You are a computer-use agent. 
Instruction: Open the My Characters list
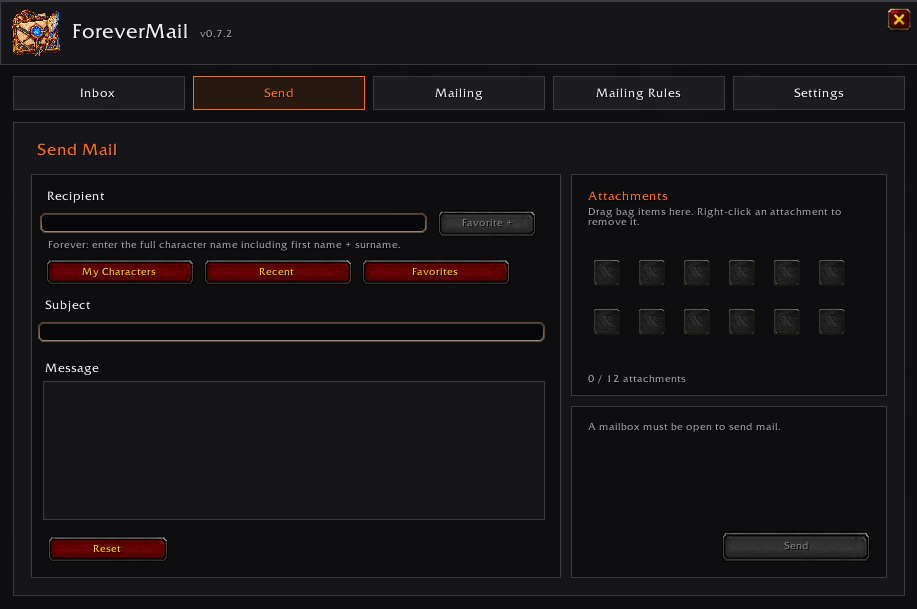pyautogui.click(x=120, y=272)
